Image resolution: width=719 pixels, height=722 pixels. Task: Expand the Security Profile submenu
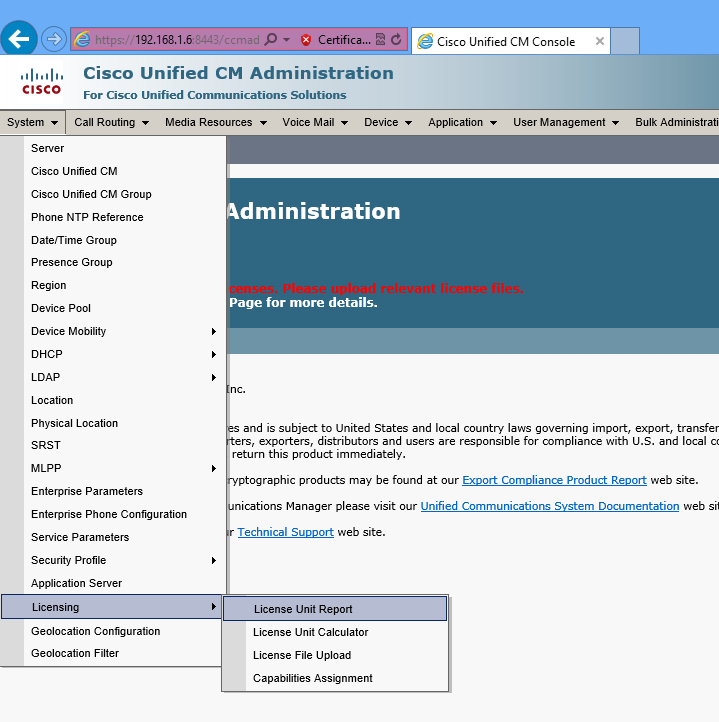click(x=113, y=561)
